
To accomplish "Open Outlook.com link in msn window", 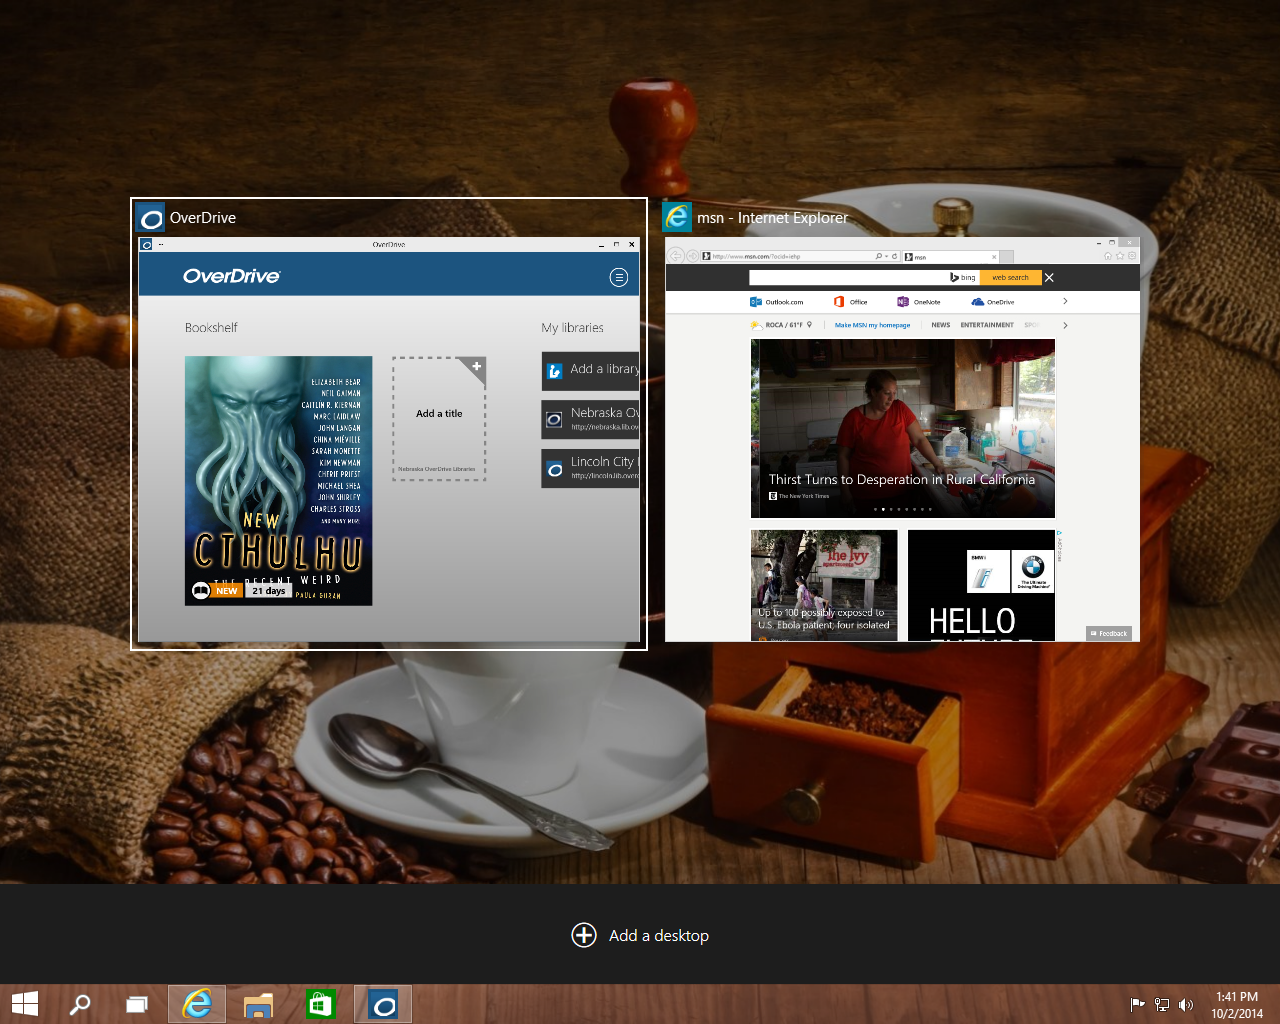I will point(777,301).
